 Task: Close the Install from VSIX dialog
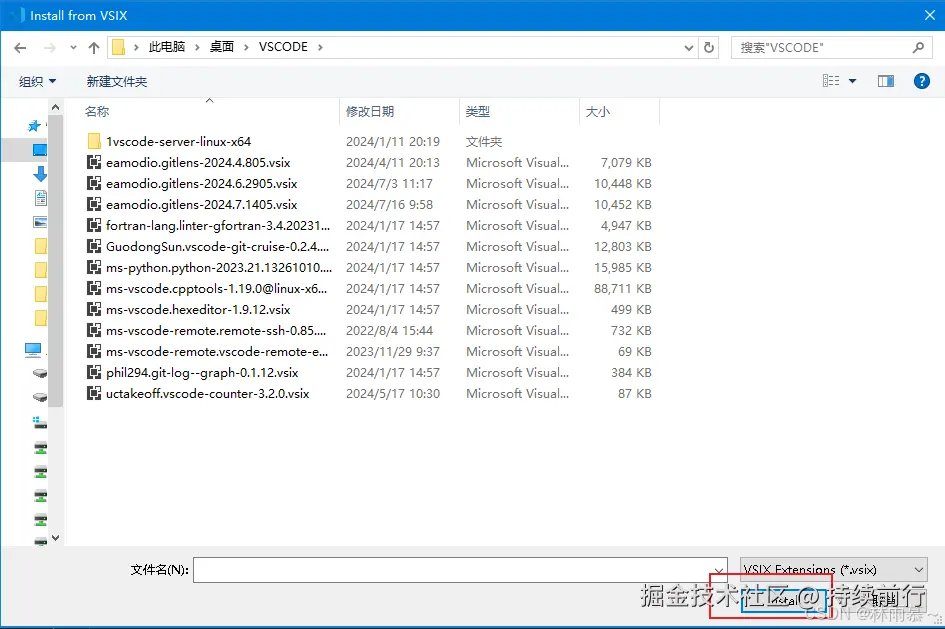coord(929,15)
